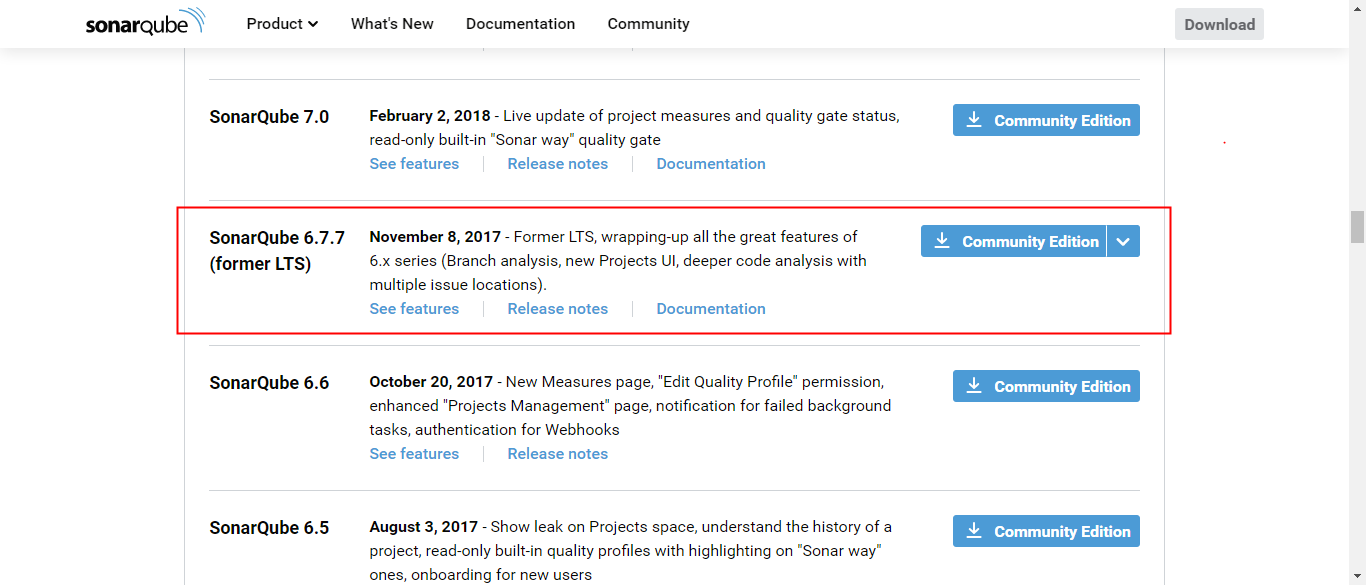Download SonarQube 6.5 Community Edition

pyautogui.click(x=1061, y=532)
